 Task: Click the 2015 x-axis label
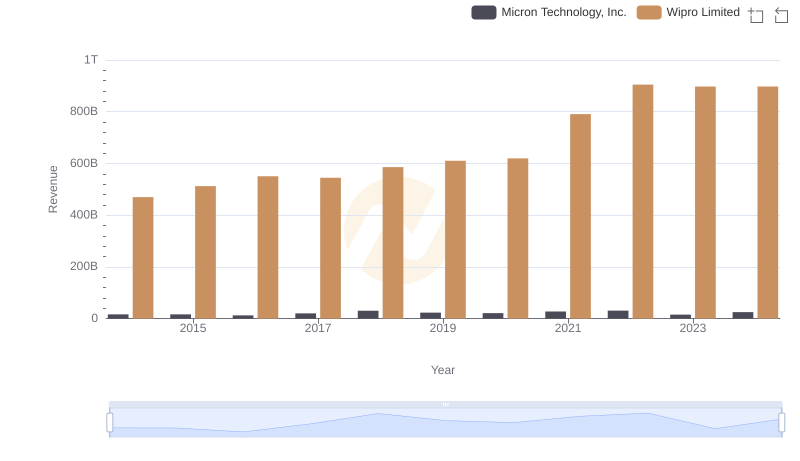(x=193, y=328)
